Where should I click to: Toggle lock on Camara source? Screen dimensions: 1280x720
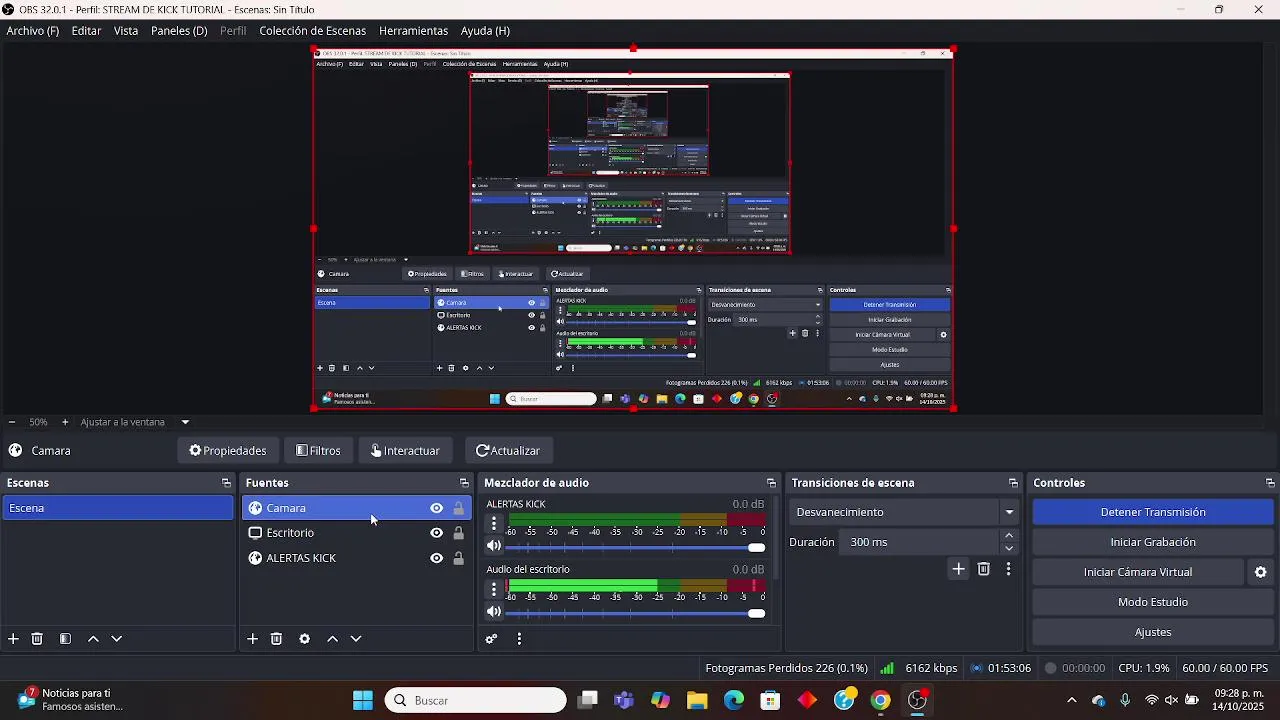pyautogui.click(x=459, y=508)
